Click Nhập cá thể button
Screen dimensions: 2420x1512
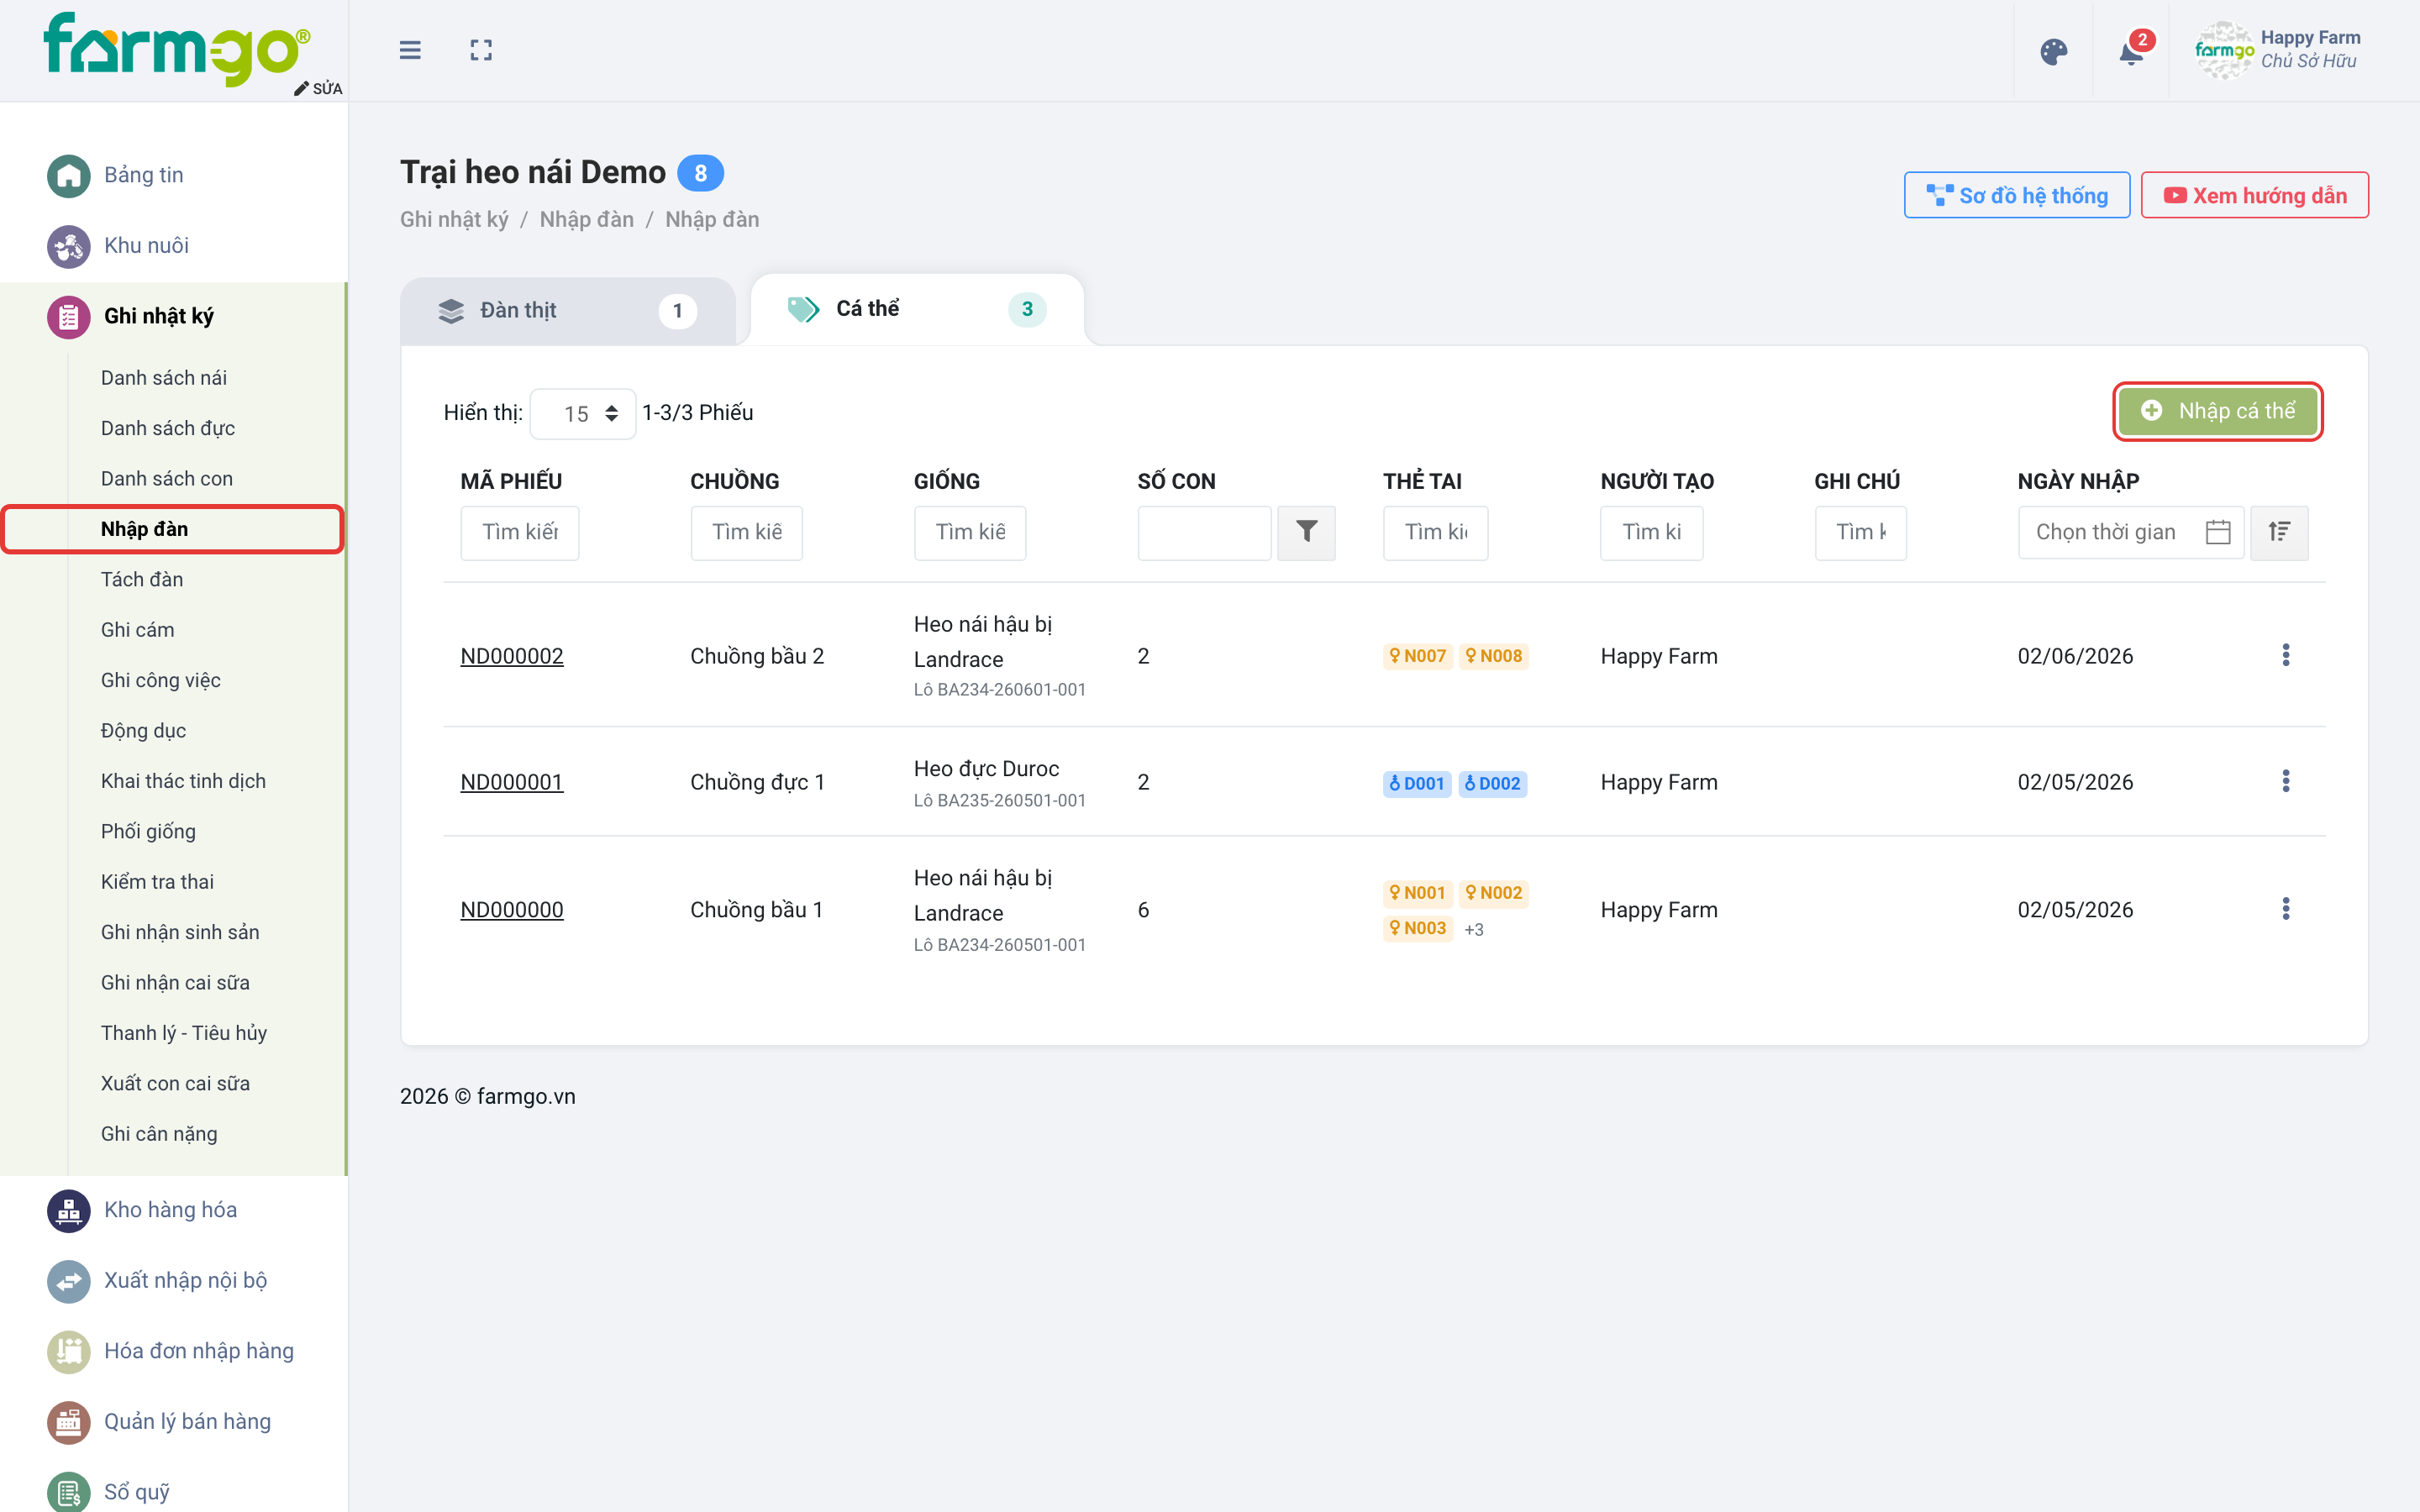pos(2217,411)
